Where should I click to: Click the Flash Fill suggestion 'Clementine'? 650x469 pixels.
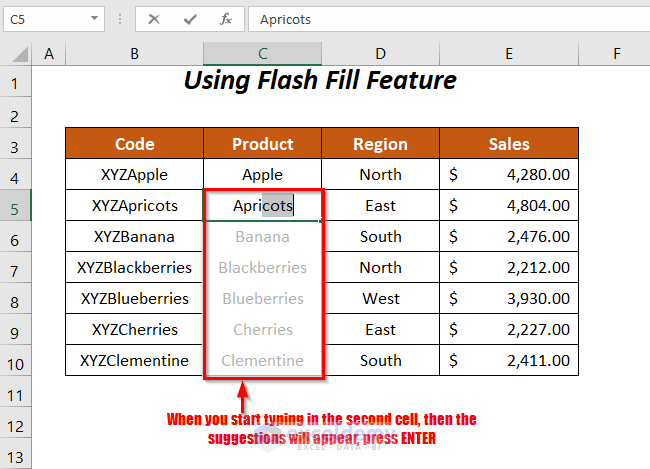coord(262,360)
